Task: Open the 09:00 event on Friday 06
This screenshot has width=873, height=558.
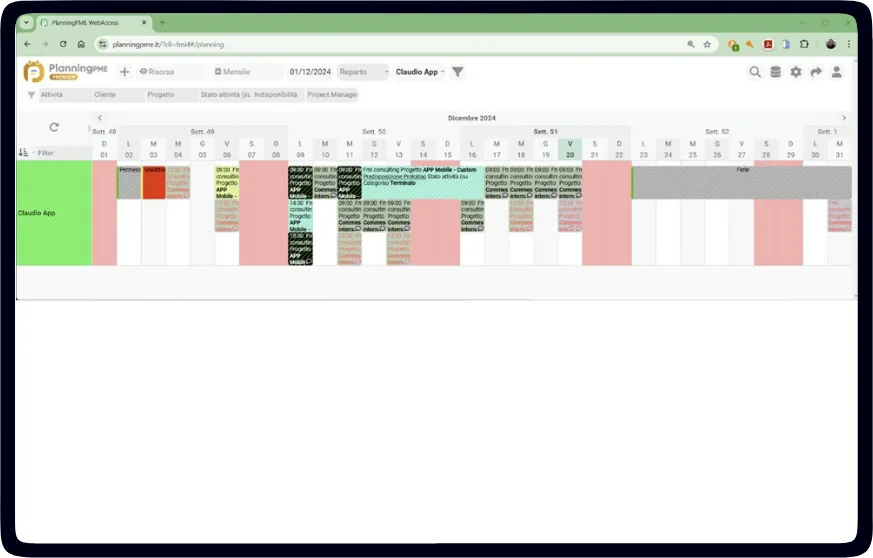Action: click(227, 182)
